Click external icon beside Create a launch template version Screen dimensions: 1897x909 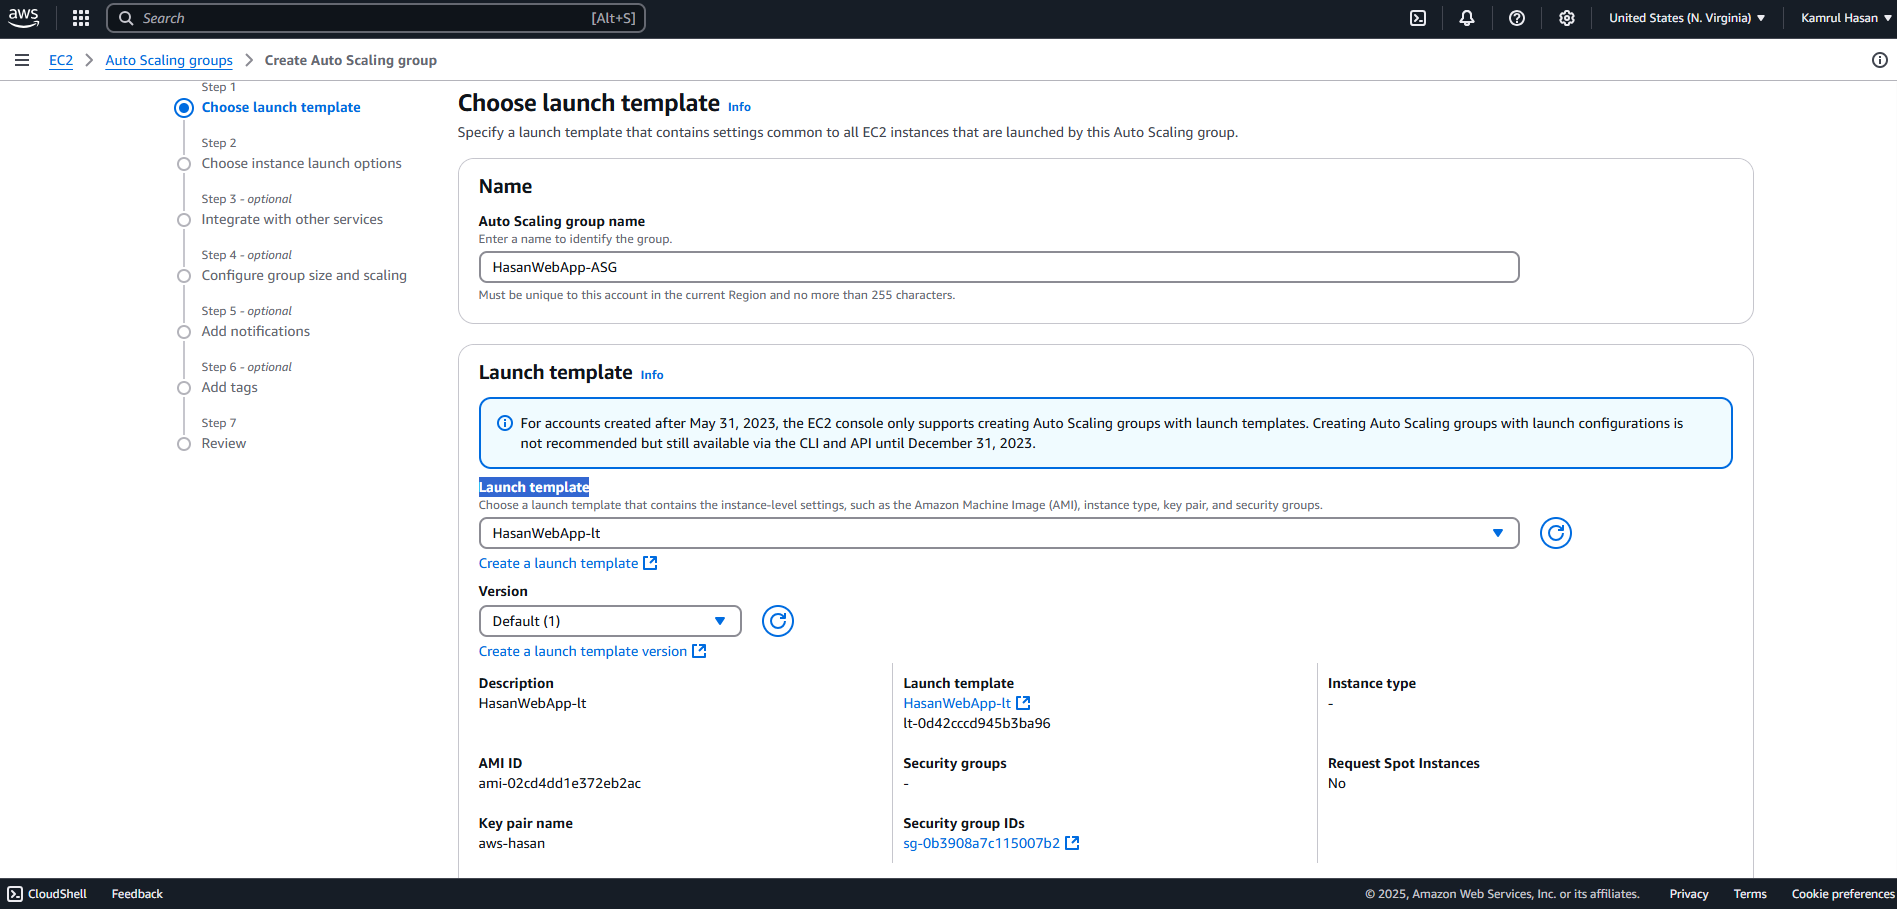[699, 651]
